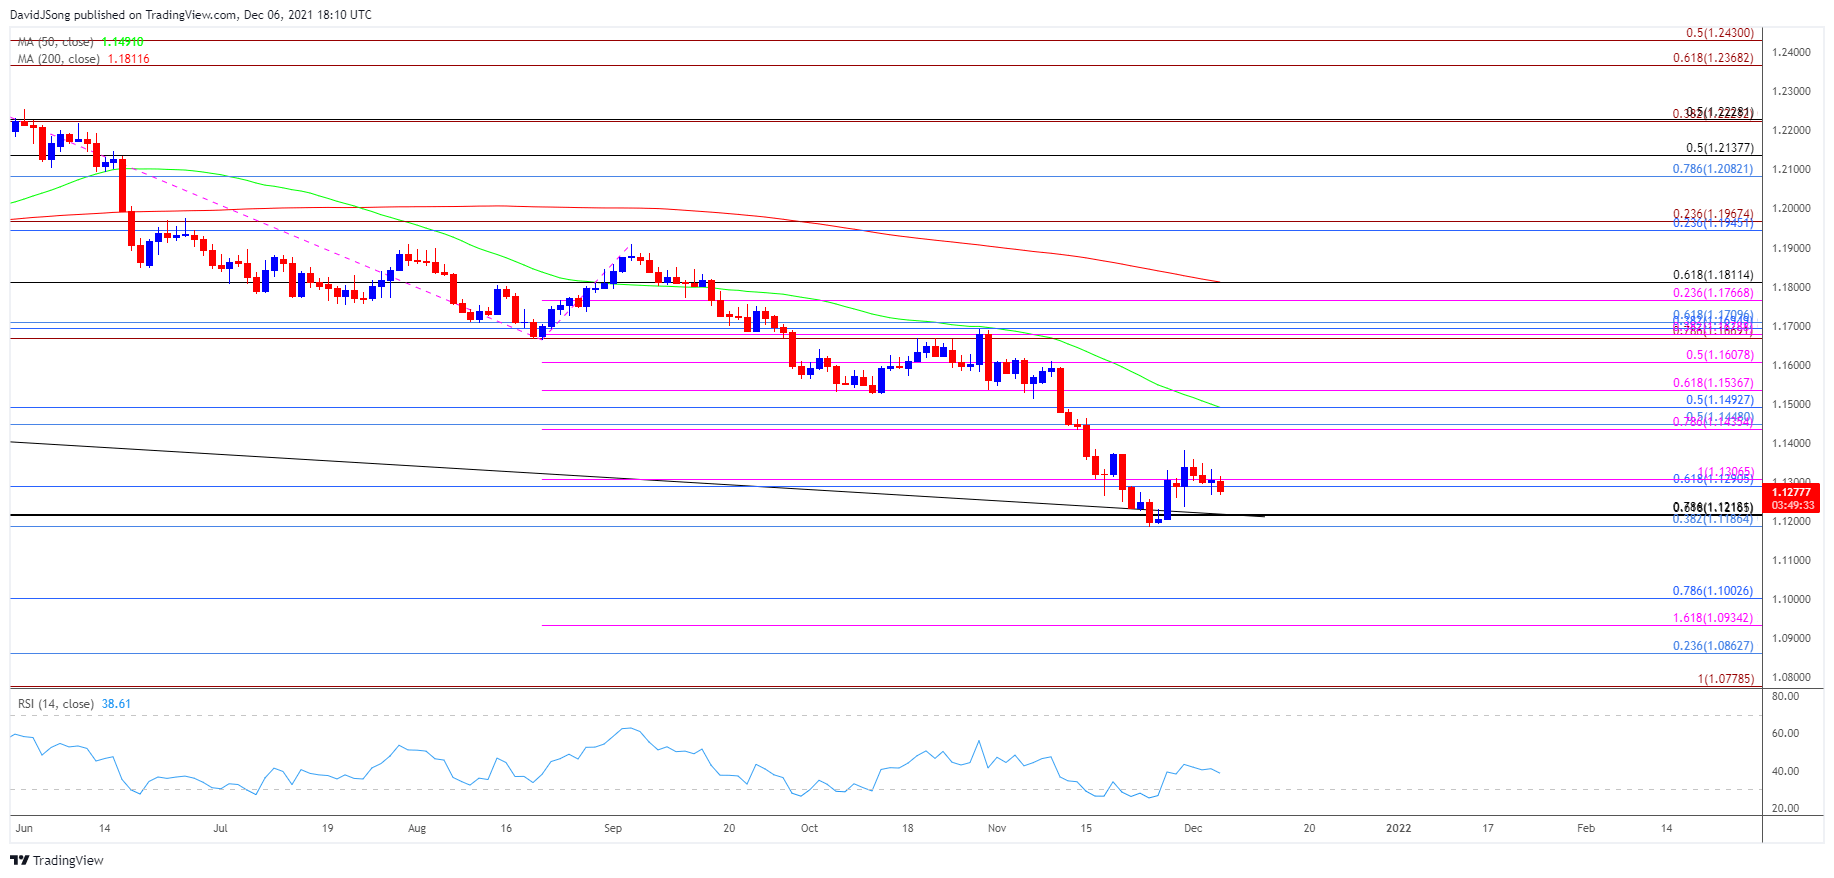Image resolution: width=1834 pixels, height=878 pixels.
Task: Select the MA (50, close) legend label
Action: click(55, 42)
